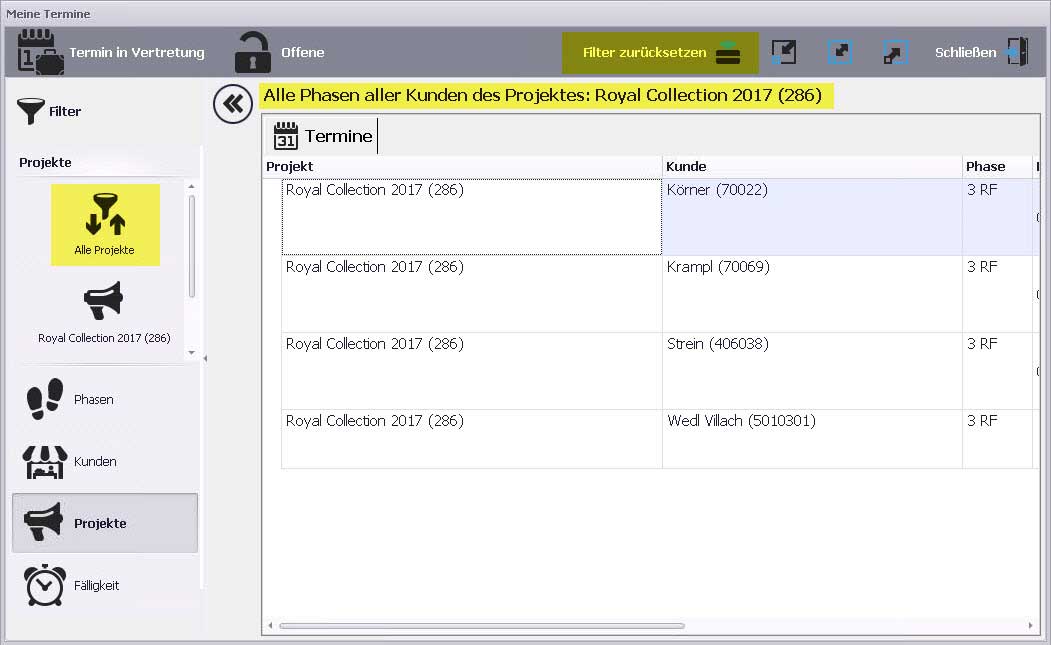This screenshot has height=645, width=1051.
Task: Click the horizontal scrollbar of the table
Action: (481, 626)
